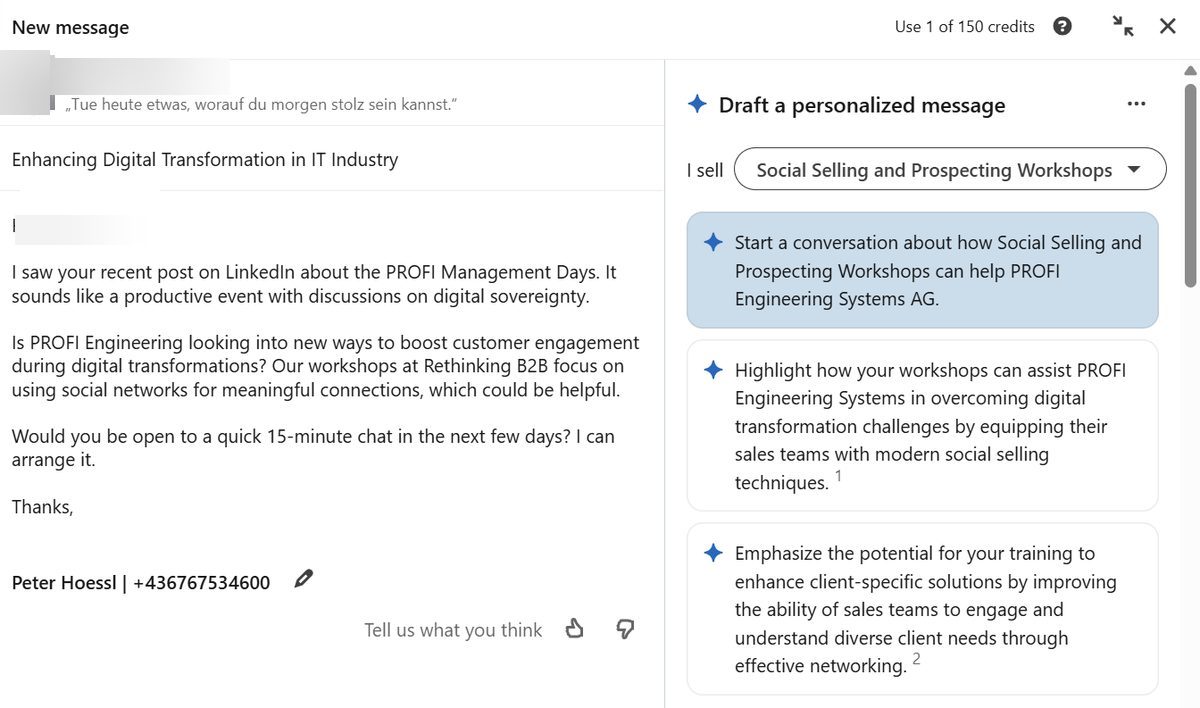Select the highlighted 'Start a conversation' suggestion
This screenshot has width=1200, height=708.
(922, 270)
